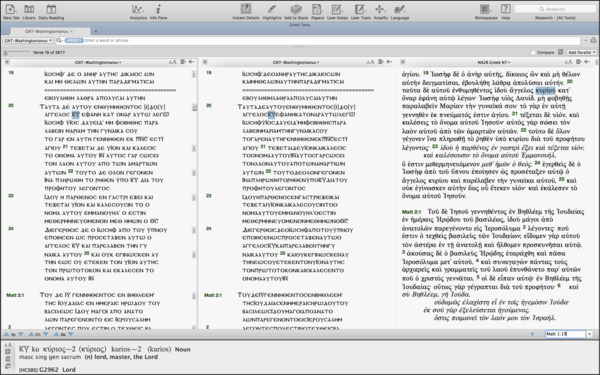Change text size in NA28 pane

(x=568, y=62)
